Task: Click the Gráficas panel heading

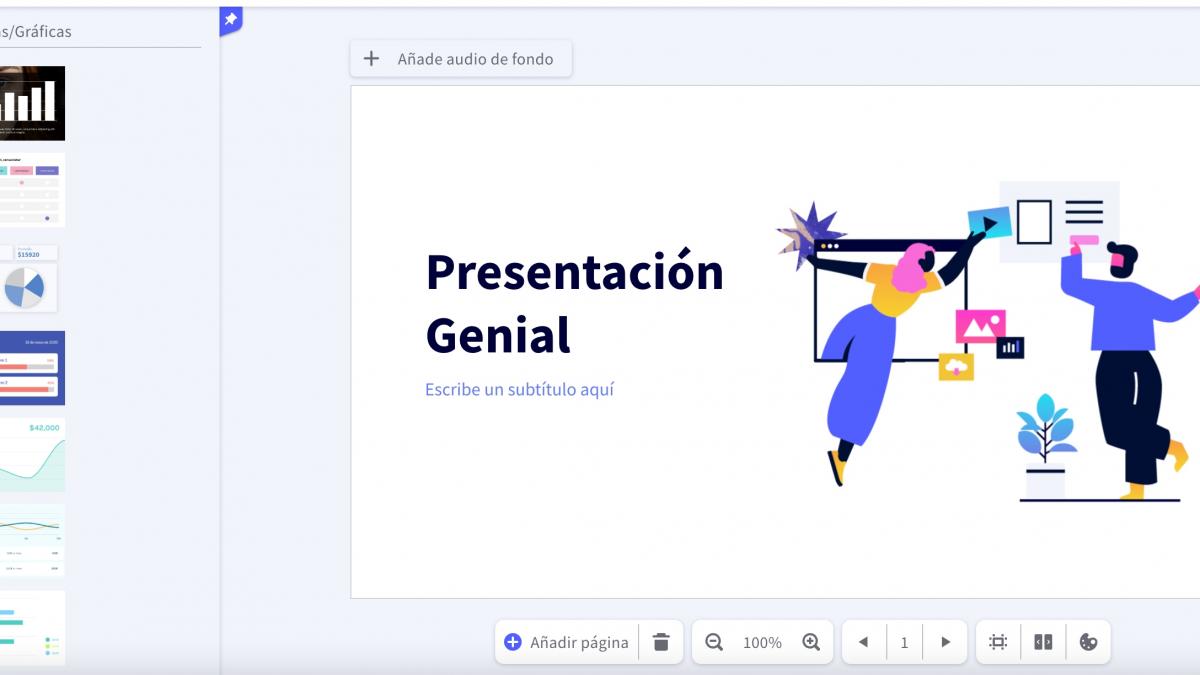Action: (36, 31)
